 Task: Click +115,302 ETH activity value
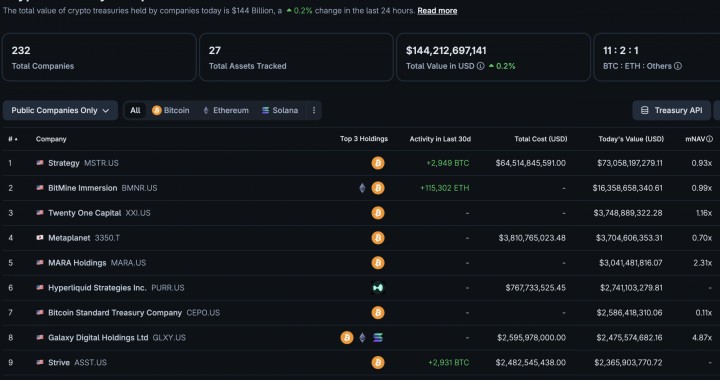click(x=444, y=188)
